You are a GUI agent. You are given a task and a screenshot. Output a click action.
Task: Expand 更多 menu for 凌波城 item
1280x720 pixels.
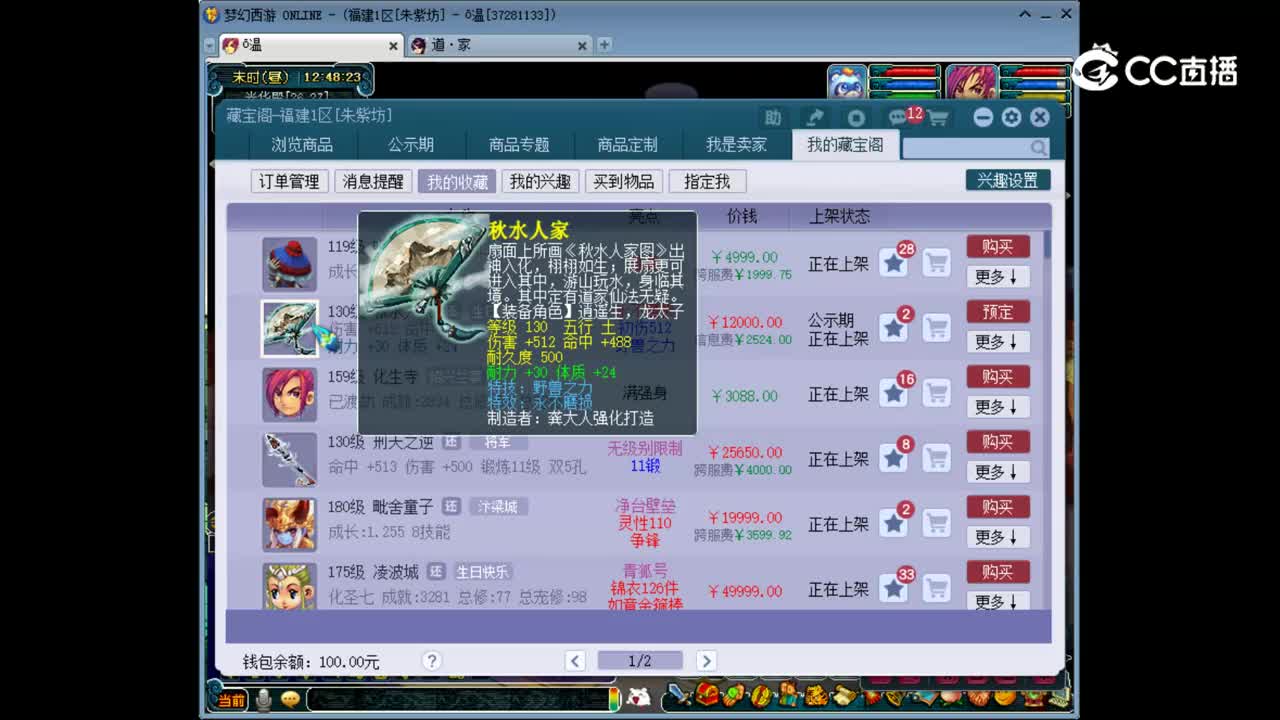pos(997,601)
